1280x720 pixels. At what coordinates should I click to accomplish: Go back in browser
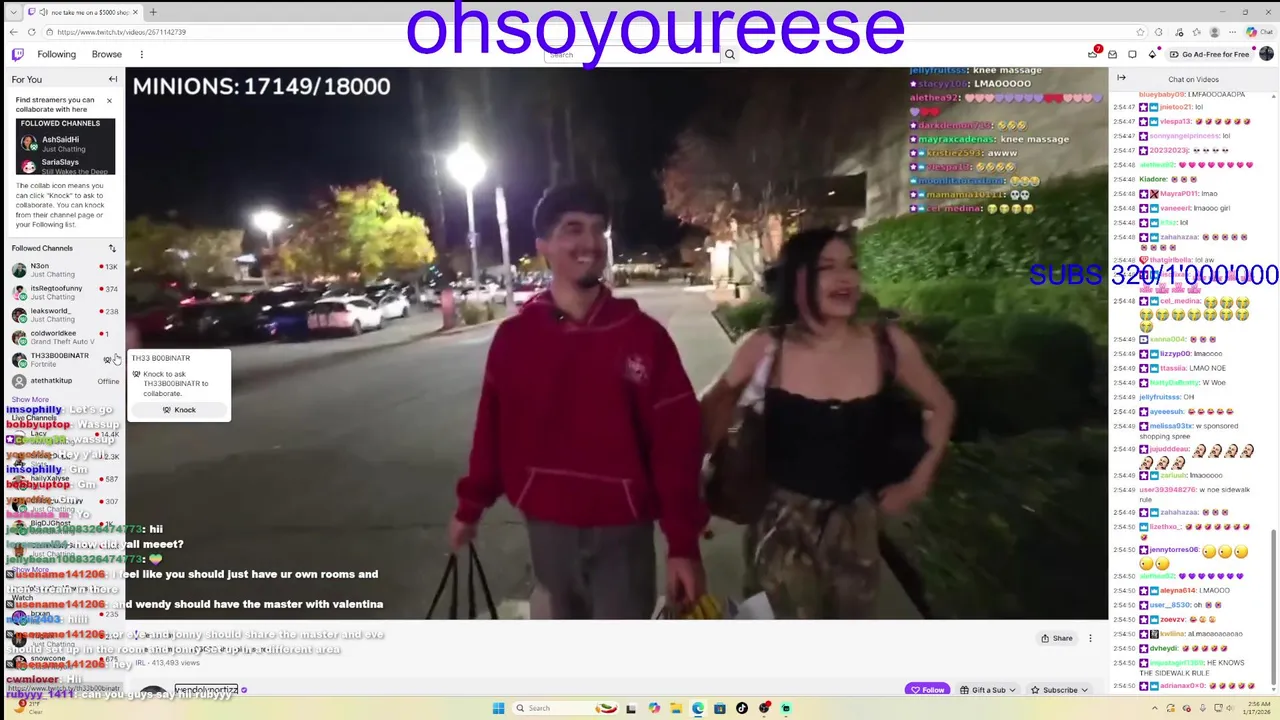click(12, 32)
